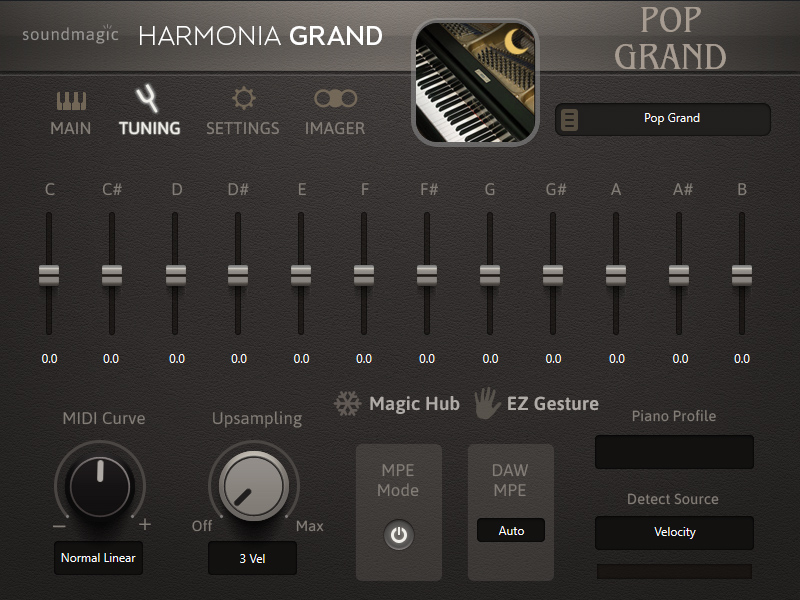Viewport: 800px width, 600px height.
Task: Click the dark bar below Detect Source
Action: click(674, 571)
